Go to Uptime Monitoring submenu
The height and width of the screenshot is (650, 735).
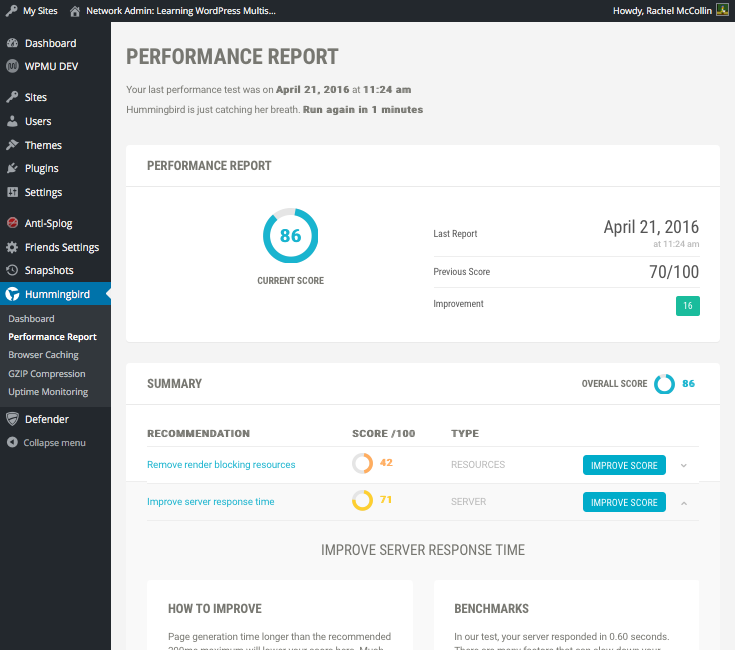pos(48,392)
